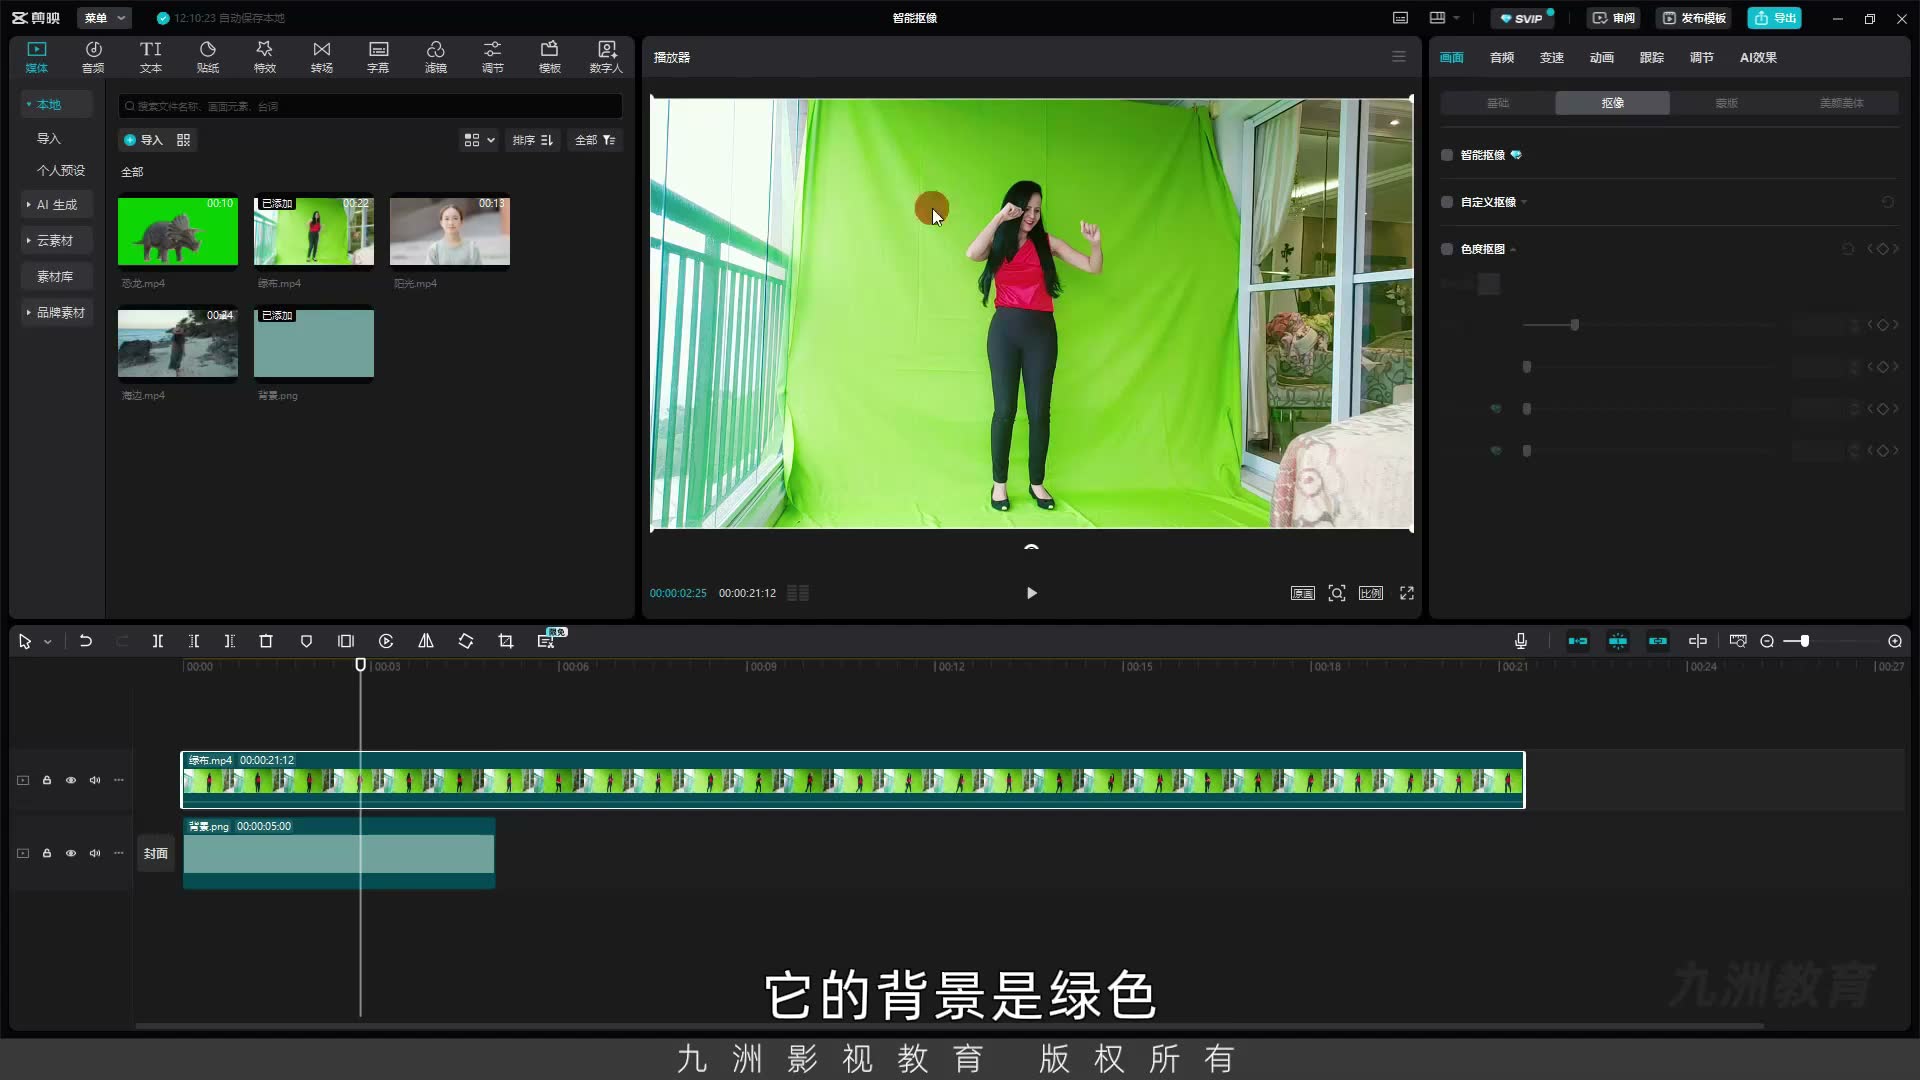Switch to the 蒙版 sub-tab
1920x1080 pixels.
(x=1726, y=103)
